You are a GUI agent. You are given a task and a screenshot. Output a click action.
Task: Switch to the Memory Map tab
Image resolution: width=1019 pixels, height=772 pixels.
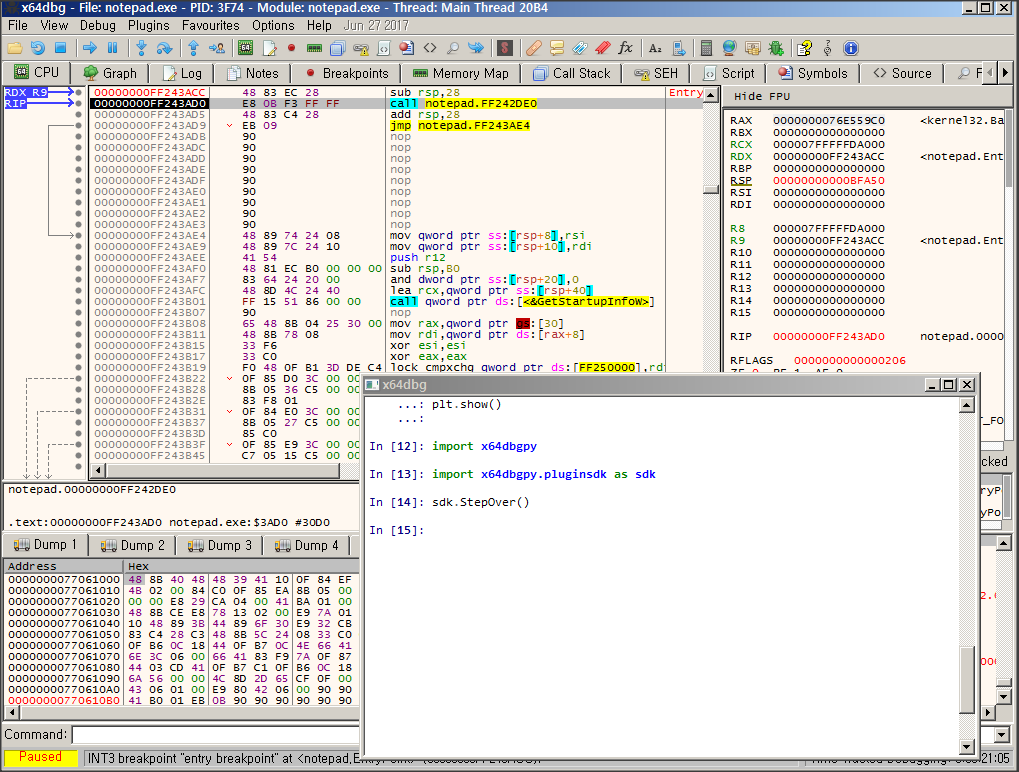[x=461, y=73]
